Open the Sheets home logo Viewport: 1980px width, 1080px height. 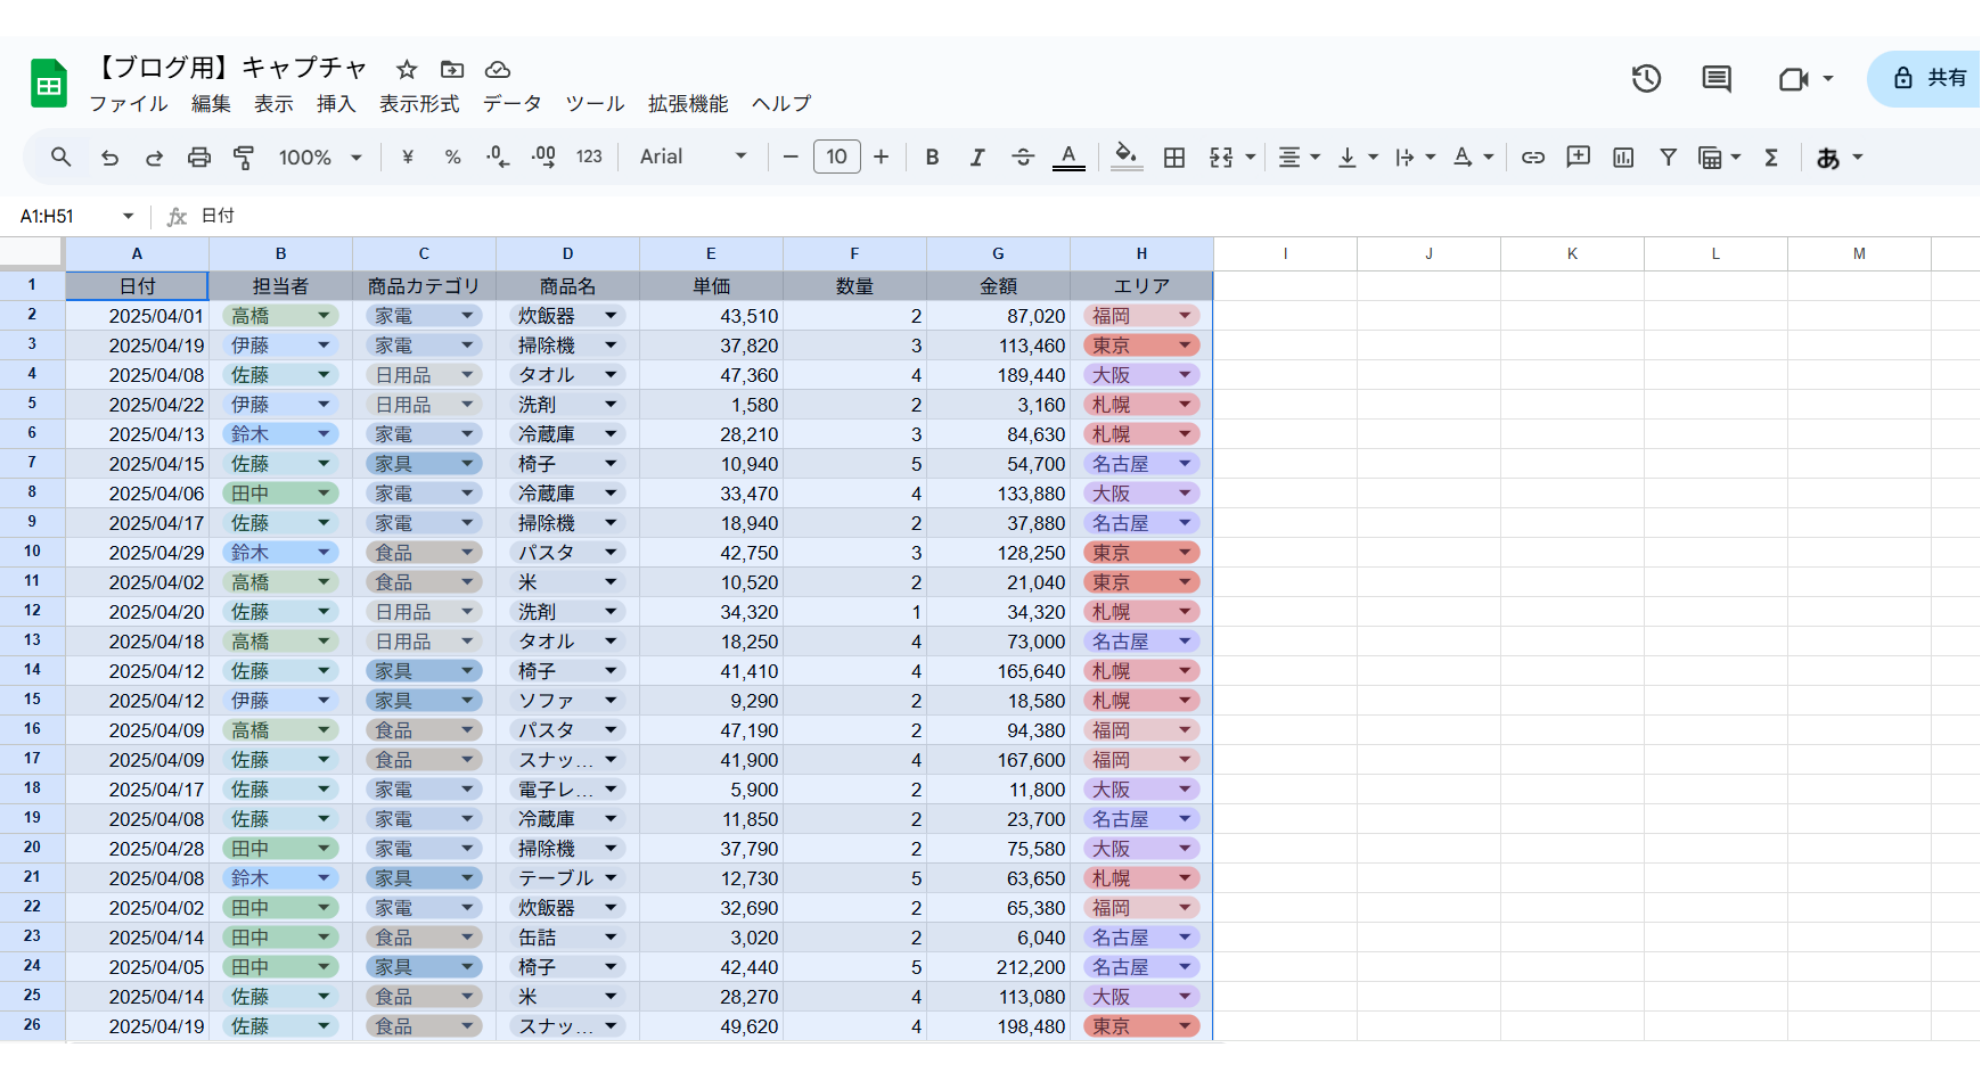point(48,83)
